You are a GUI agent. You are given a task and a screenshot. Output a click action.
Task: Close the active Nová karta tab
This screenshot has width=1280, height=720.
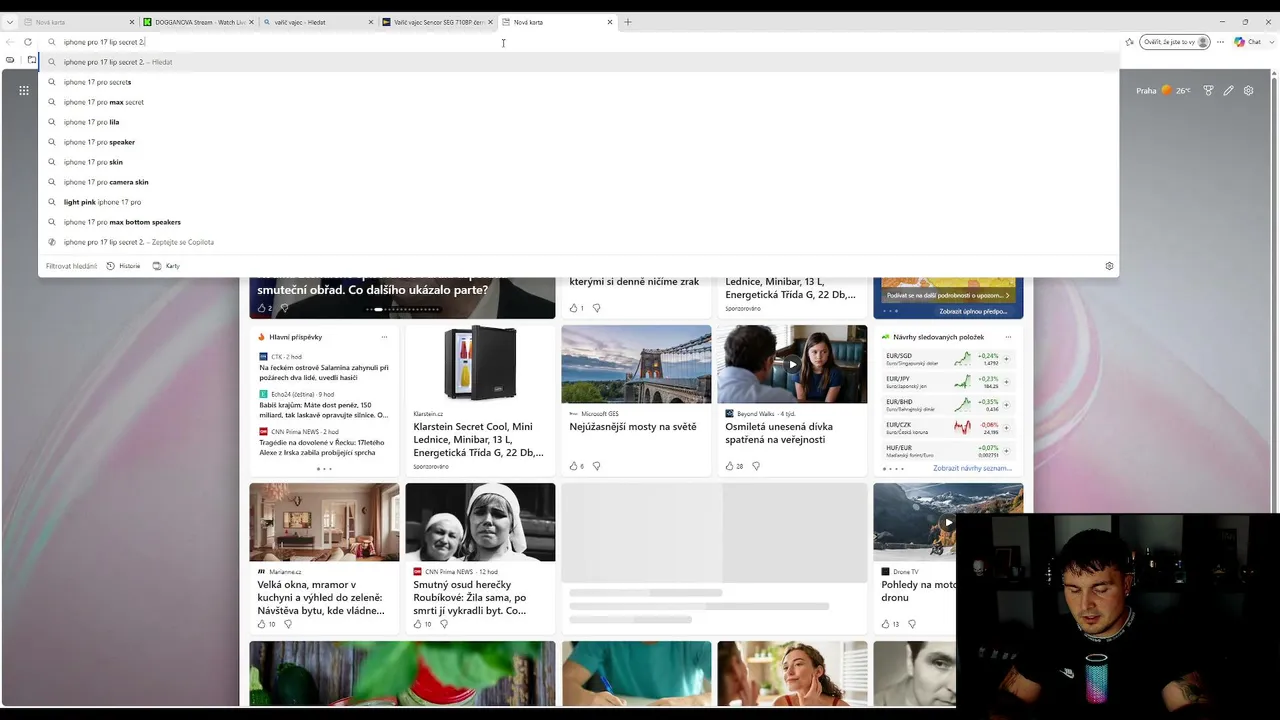[x=610, y=22]
